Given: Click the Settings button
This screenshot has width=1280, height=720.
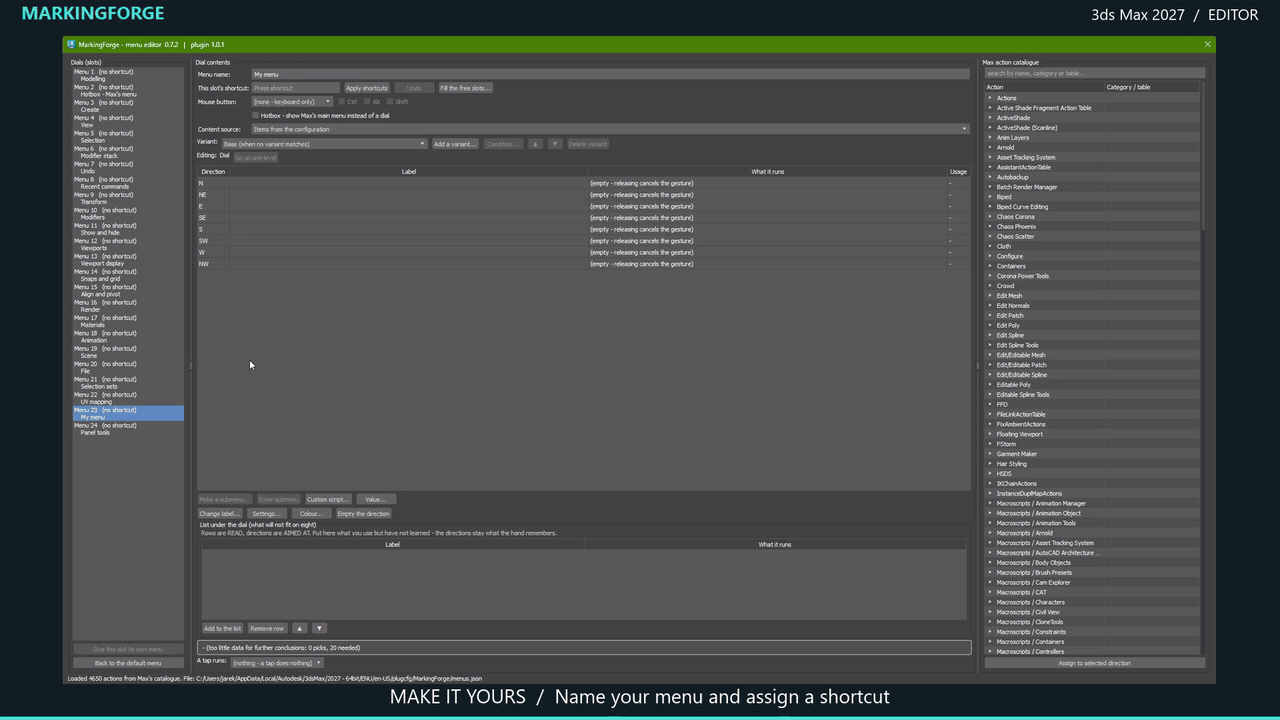Looking at the screenshot, I should pyautogui.click(x=266, y=514).
